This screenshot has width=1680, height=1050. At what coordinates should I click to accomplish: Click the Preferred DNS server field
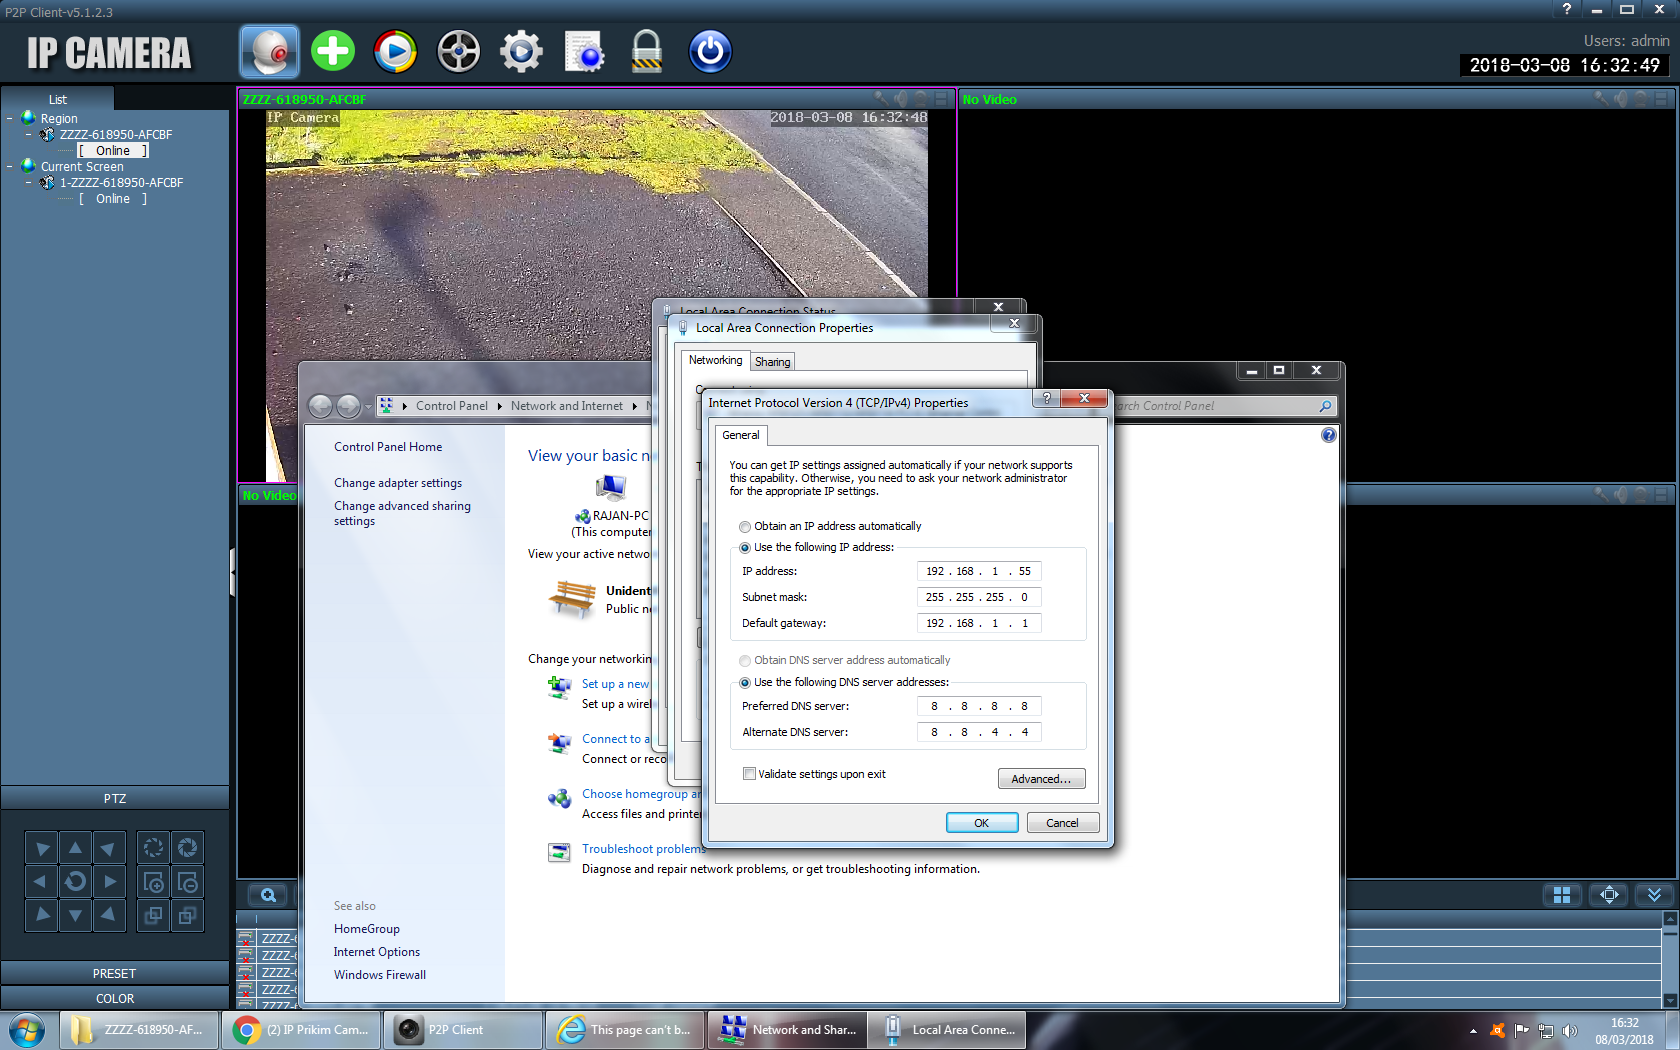[x=979, y=706]
